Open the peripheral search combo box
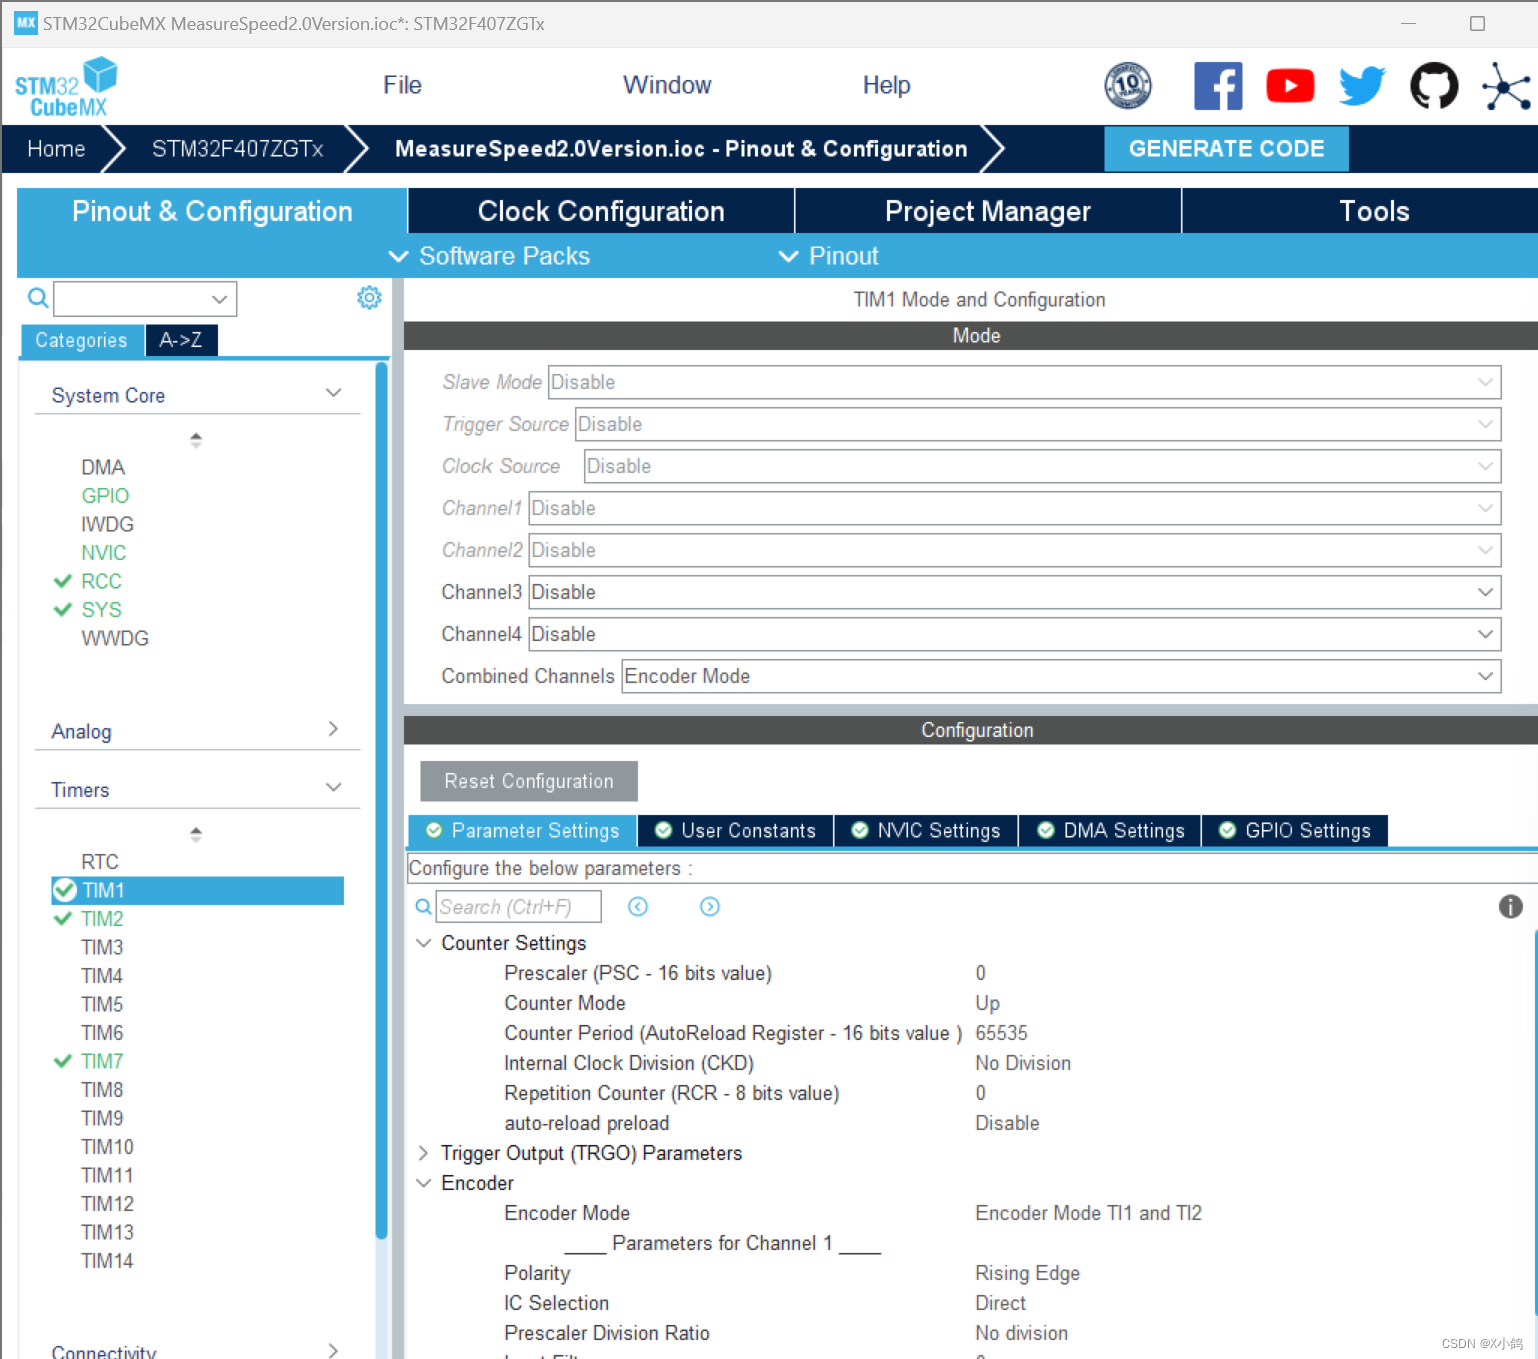 coord(145,298)
